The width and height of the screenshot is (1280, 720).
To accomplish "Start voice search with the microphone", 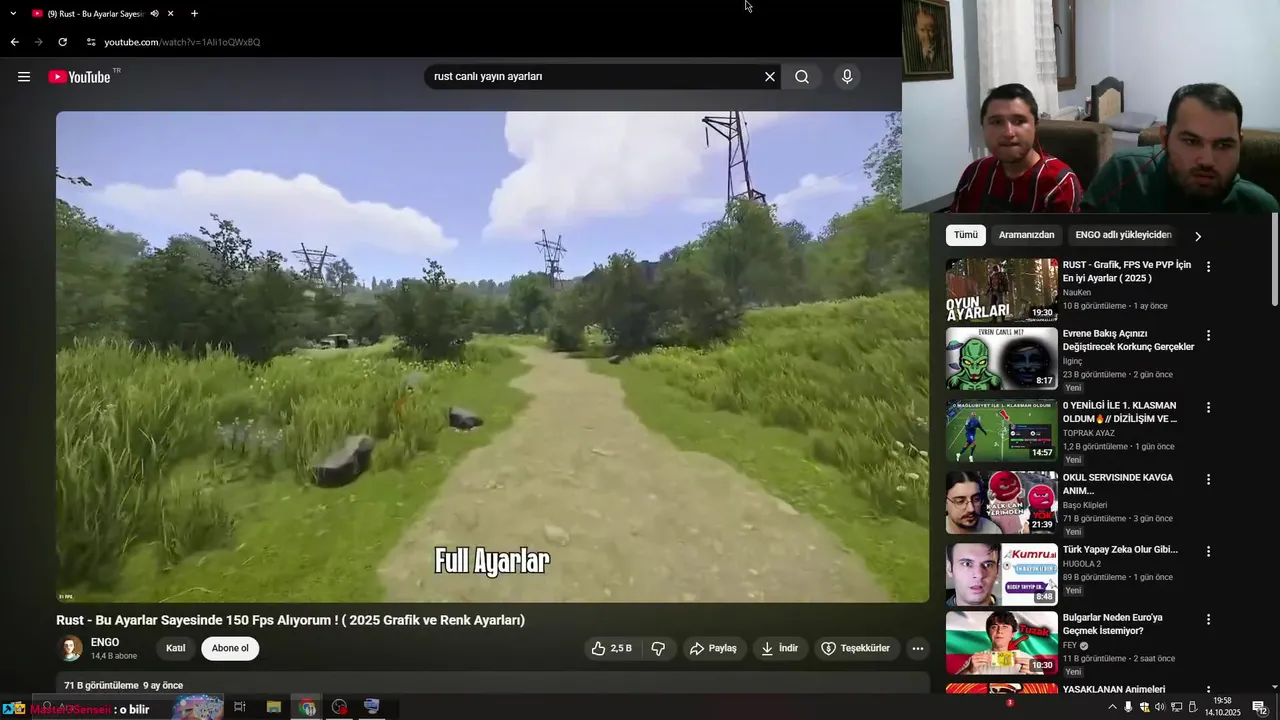I will click(x=847, y=77).
